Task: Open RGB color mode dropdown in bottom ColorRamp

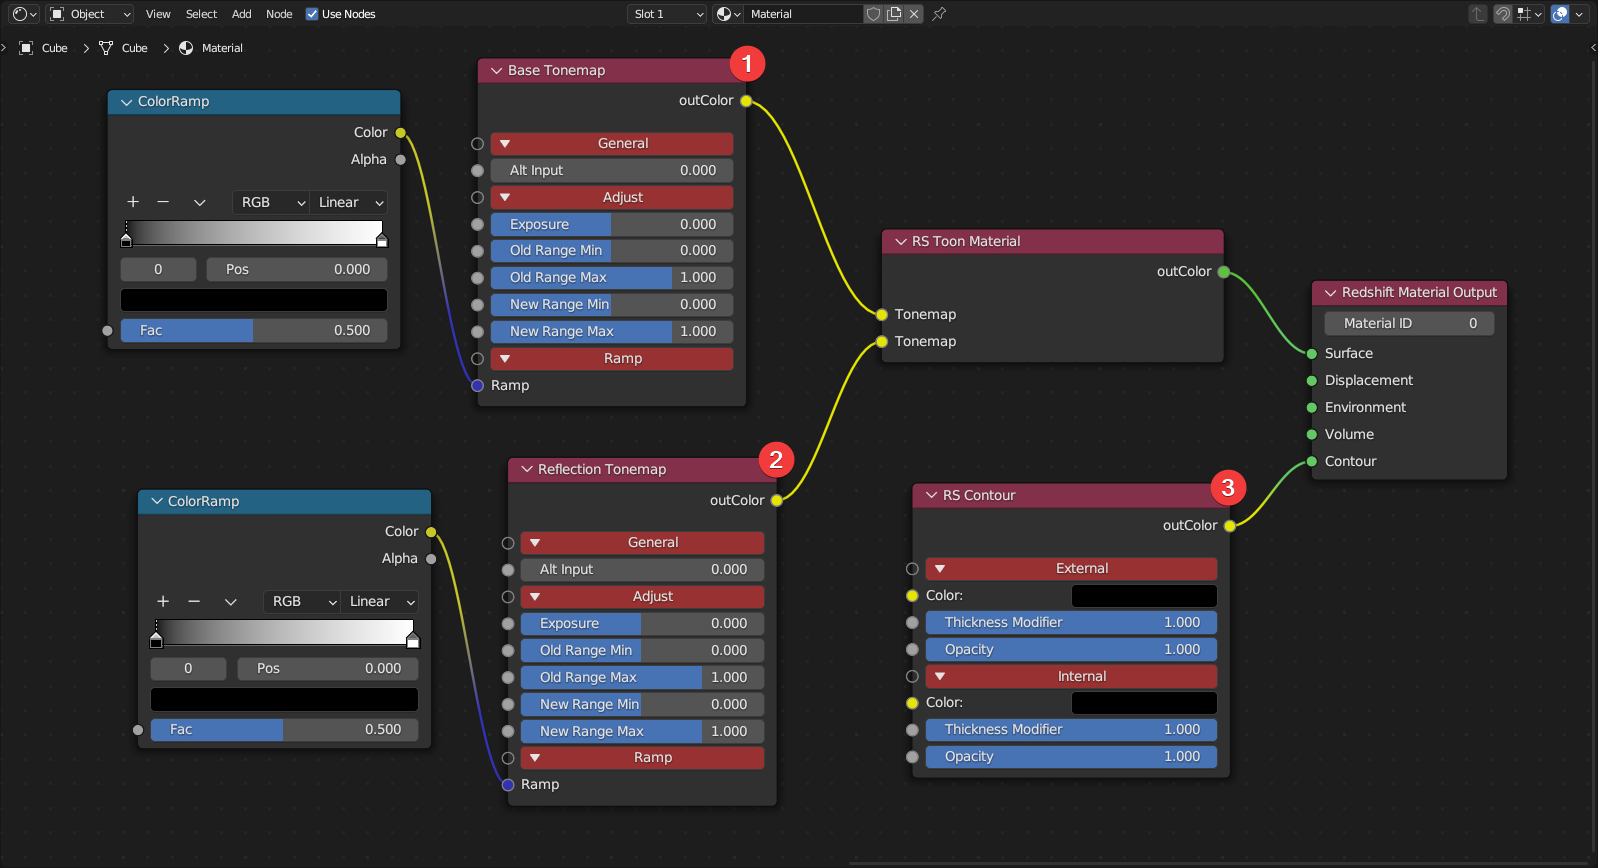Action: click(302, 601)
